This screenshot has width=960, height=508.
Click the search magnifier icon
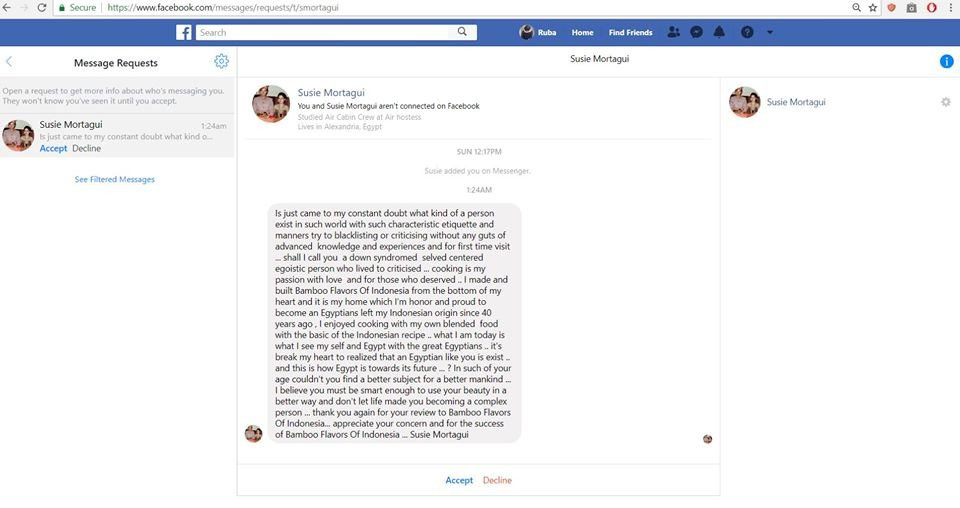click(x=462, y=32)
